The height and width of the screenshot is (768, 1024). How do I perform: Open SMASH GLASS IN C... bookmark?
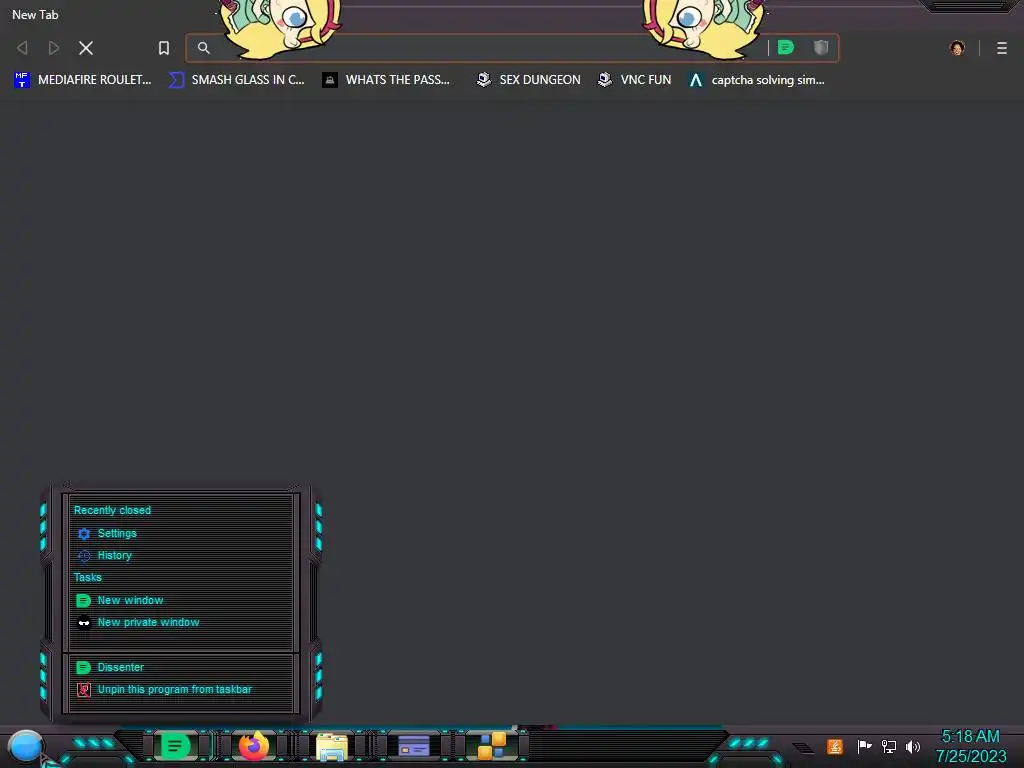click(236, 80)
